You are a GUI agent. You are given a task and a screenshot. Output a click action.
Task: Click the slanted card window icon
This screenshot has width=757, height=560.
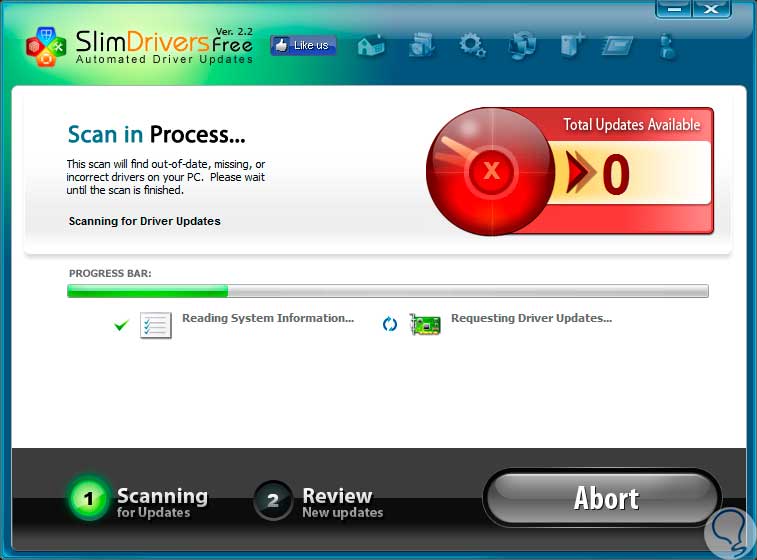617,46
